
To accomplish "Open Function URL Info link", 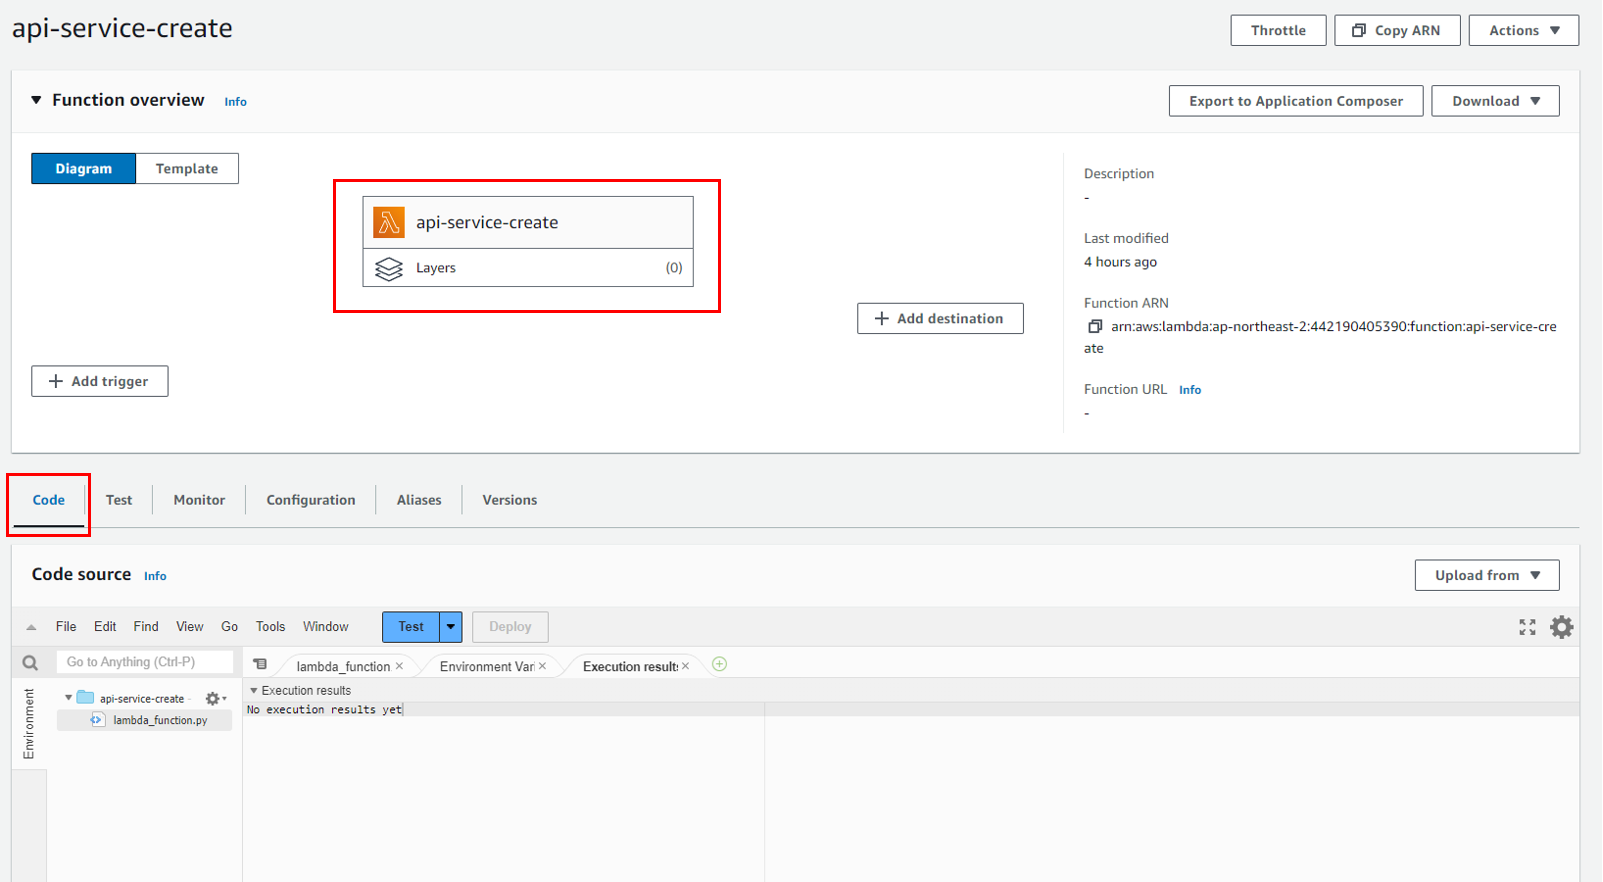I will [1190, 390].
